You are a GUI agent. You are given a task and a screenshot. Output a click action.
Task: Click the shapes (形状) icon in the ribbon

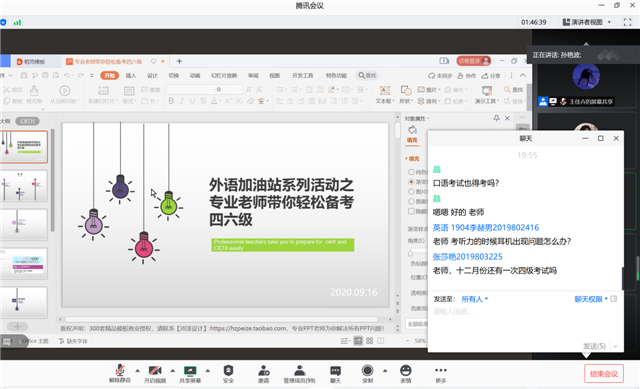point(406,90)
